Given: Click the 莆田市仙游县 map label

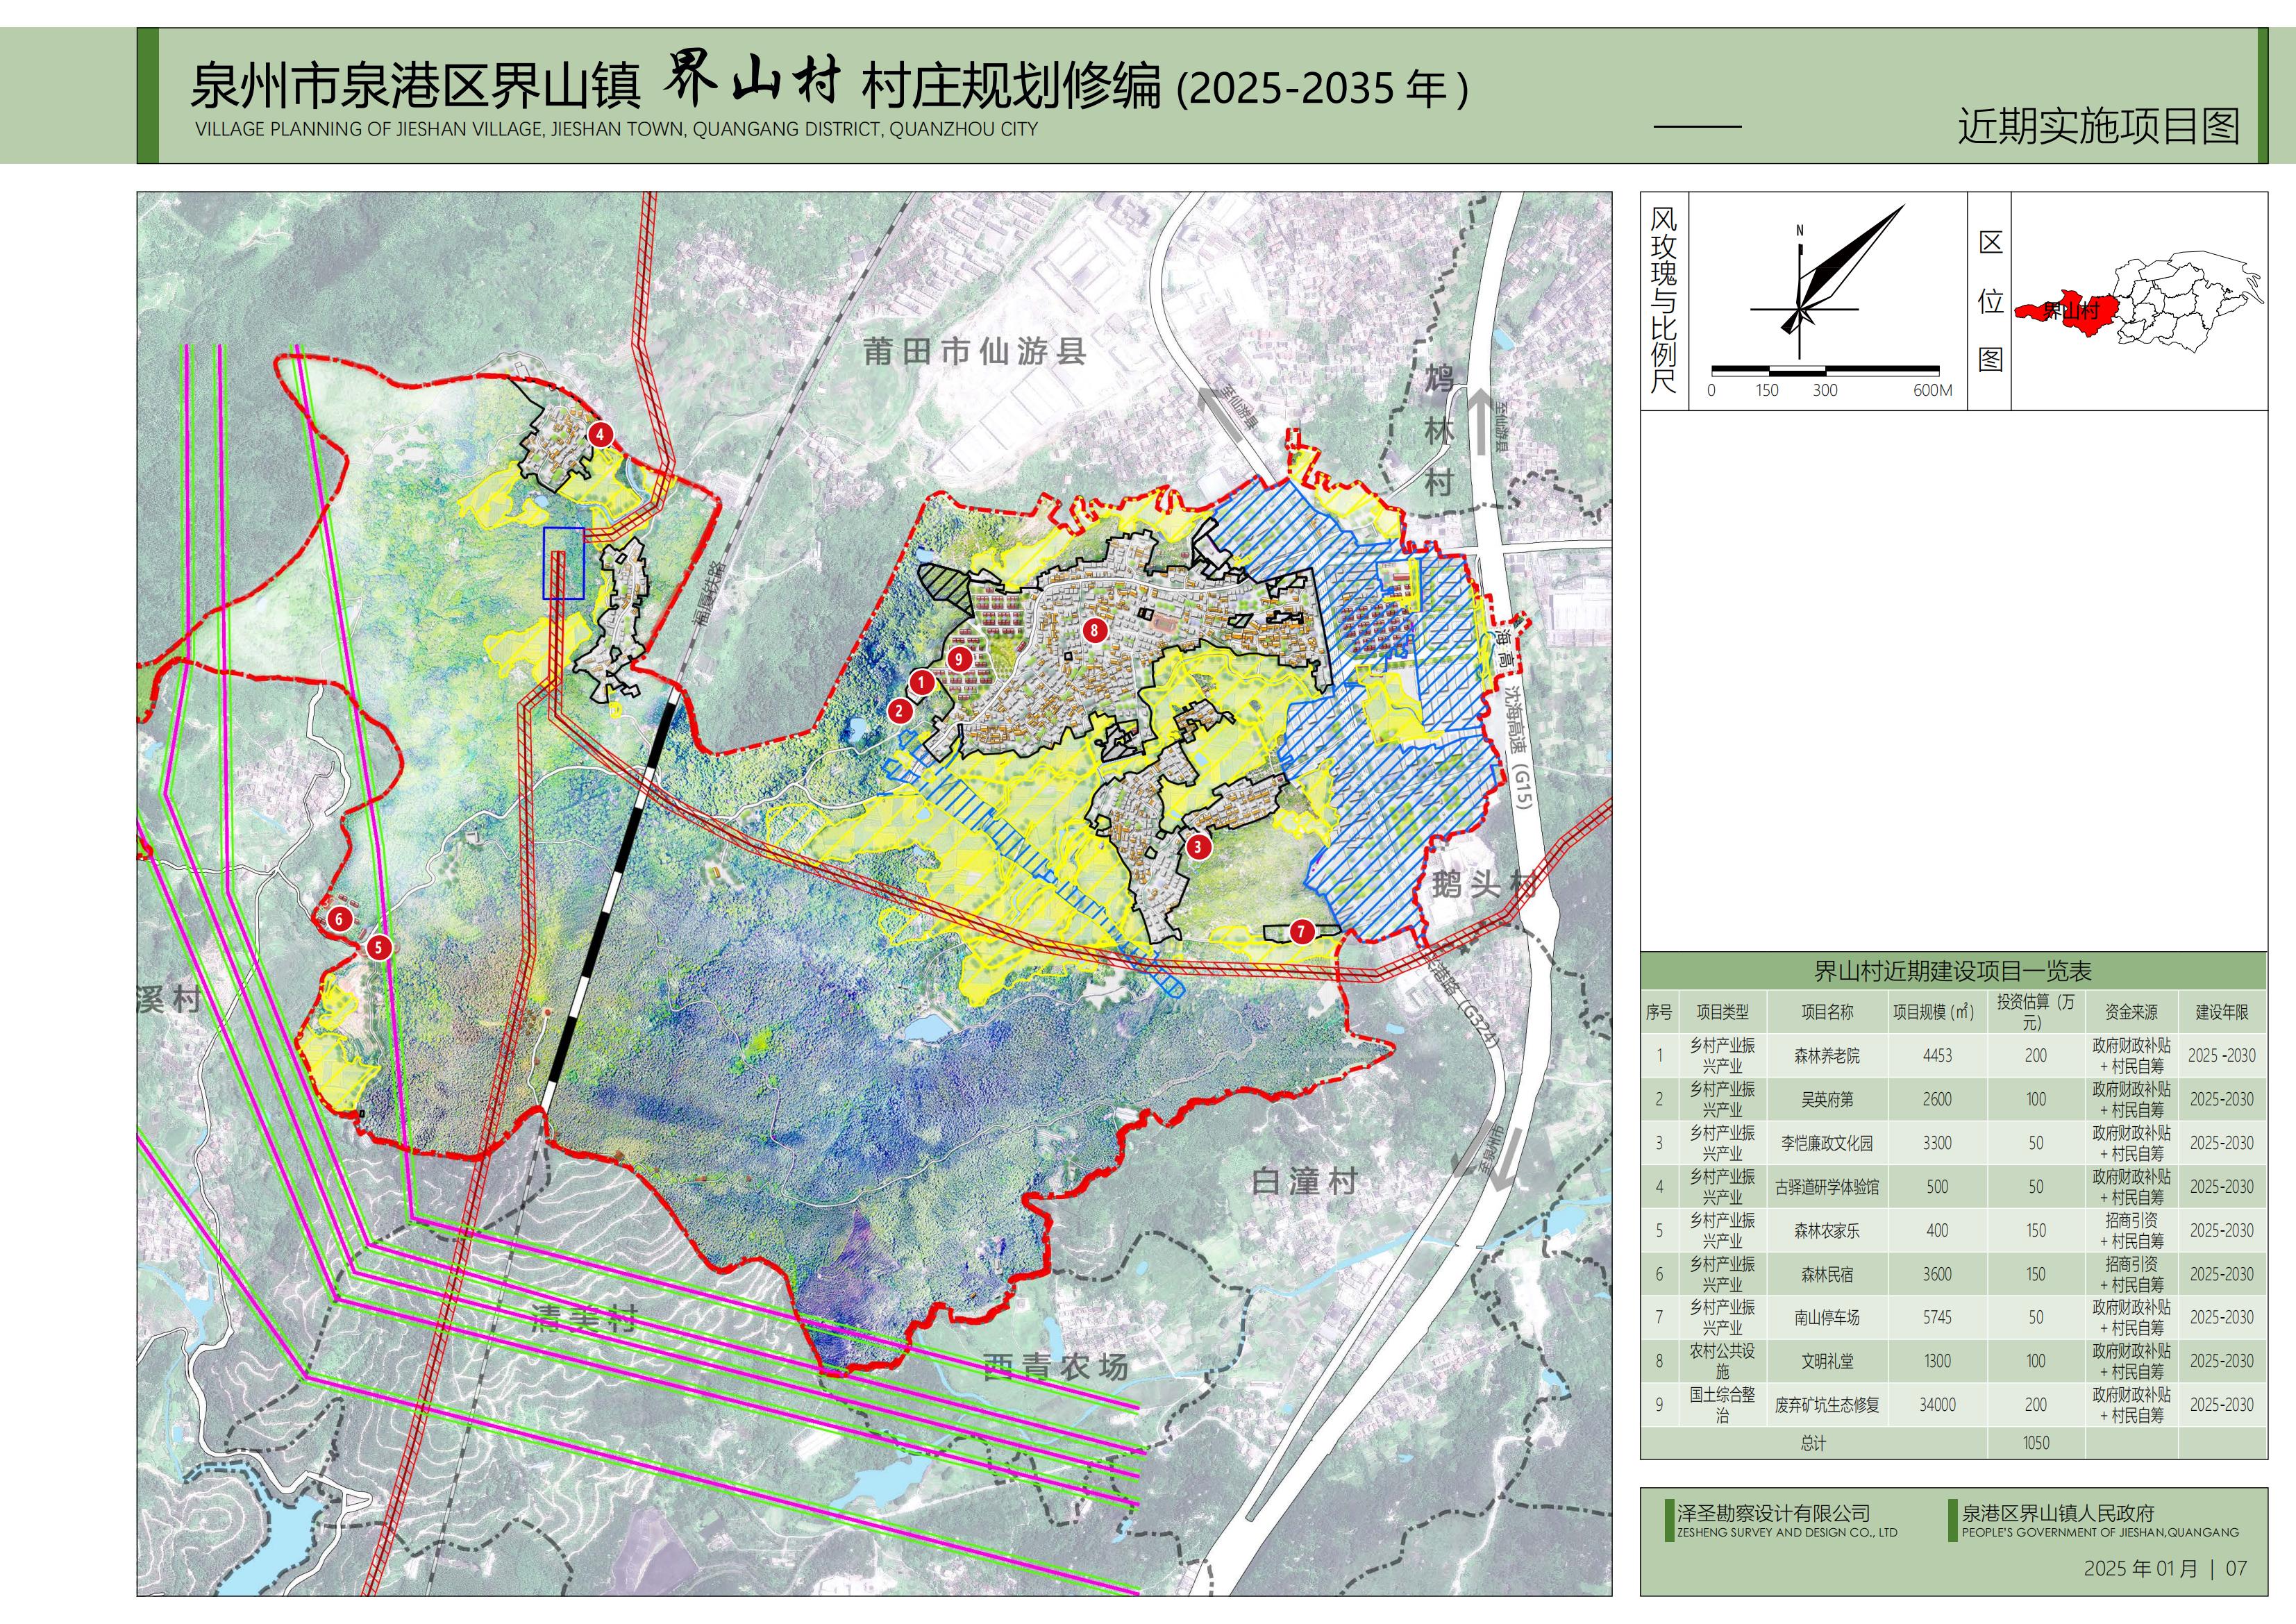Looking at the screenshot, I should coord(974,352).
